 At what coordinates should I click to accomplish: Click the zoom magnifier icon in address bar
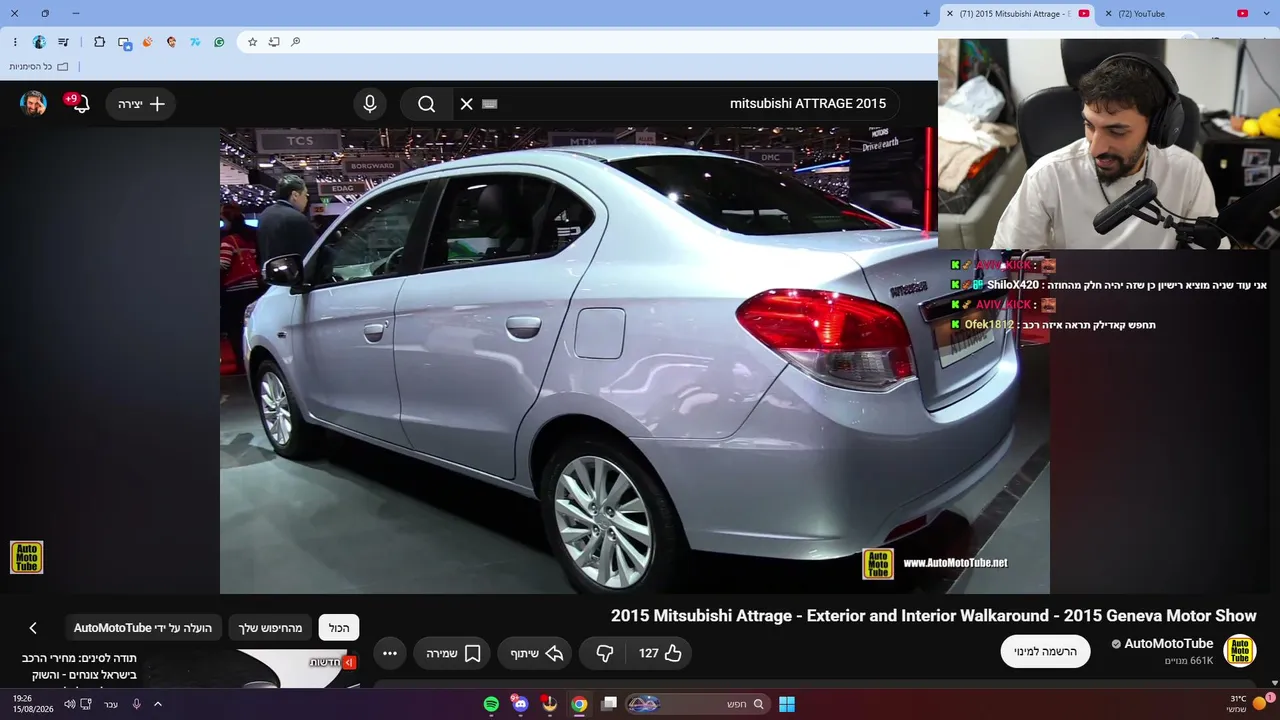click(296, 42)
